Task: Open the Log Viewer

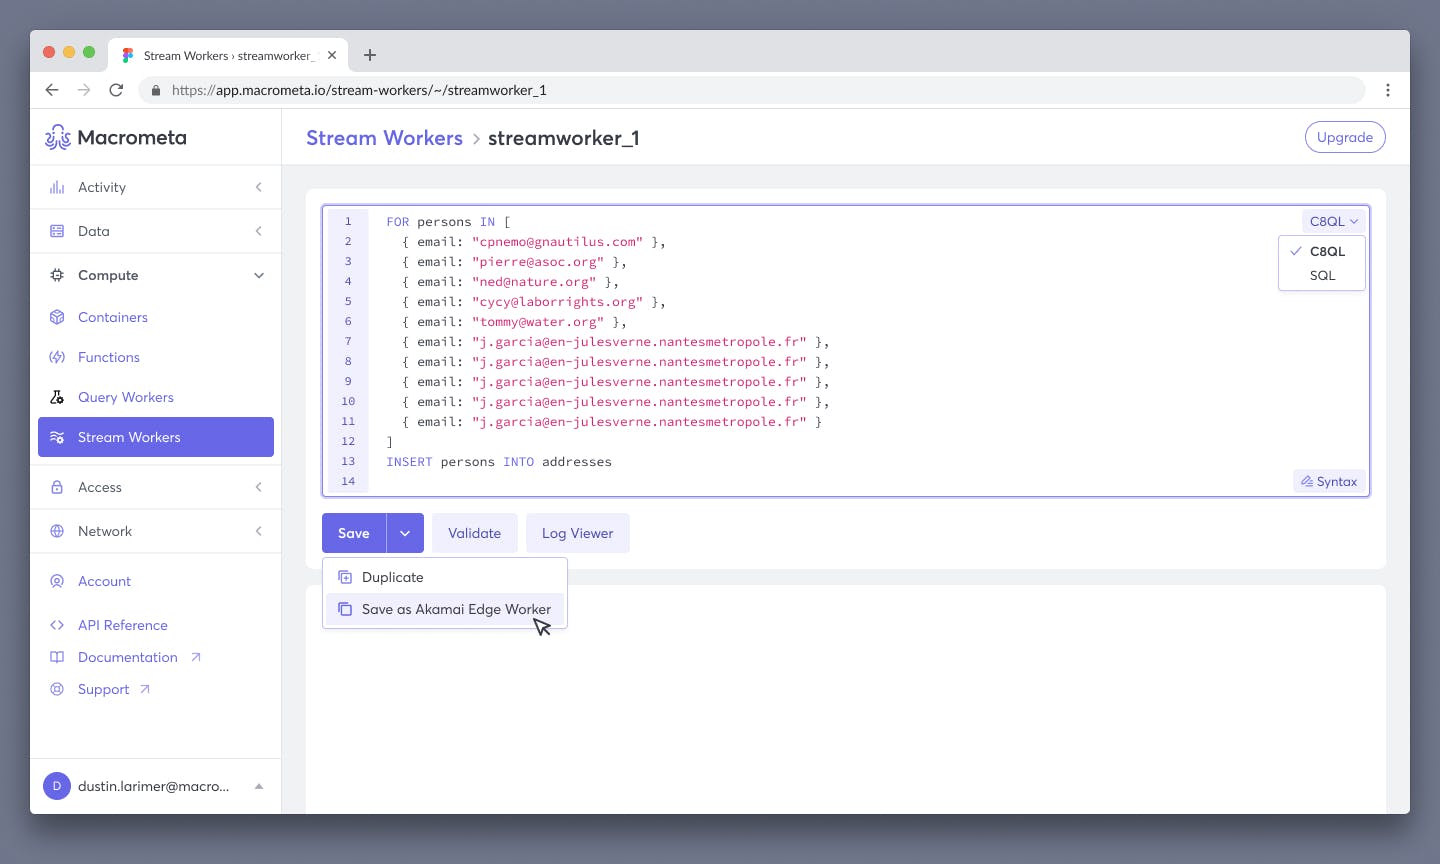Action: 578,533
